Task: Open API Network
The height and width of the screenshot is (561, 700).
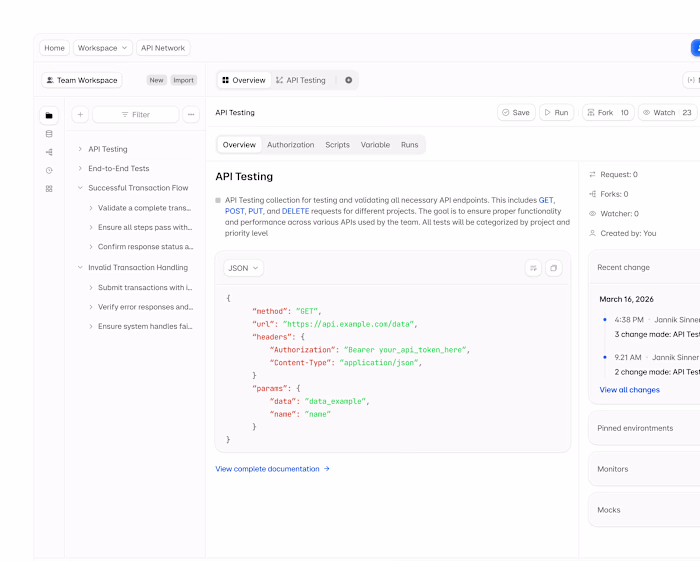Action: pos(163,48)
